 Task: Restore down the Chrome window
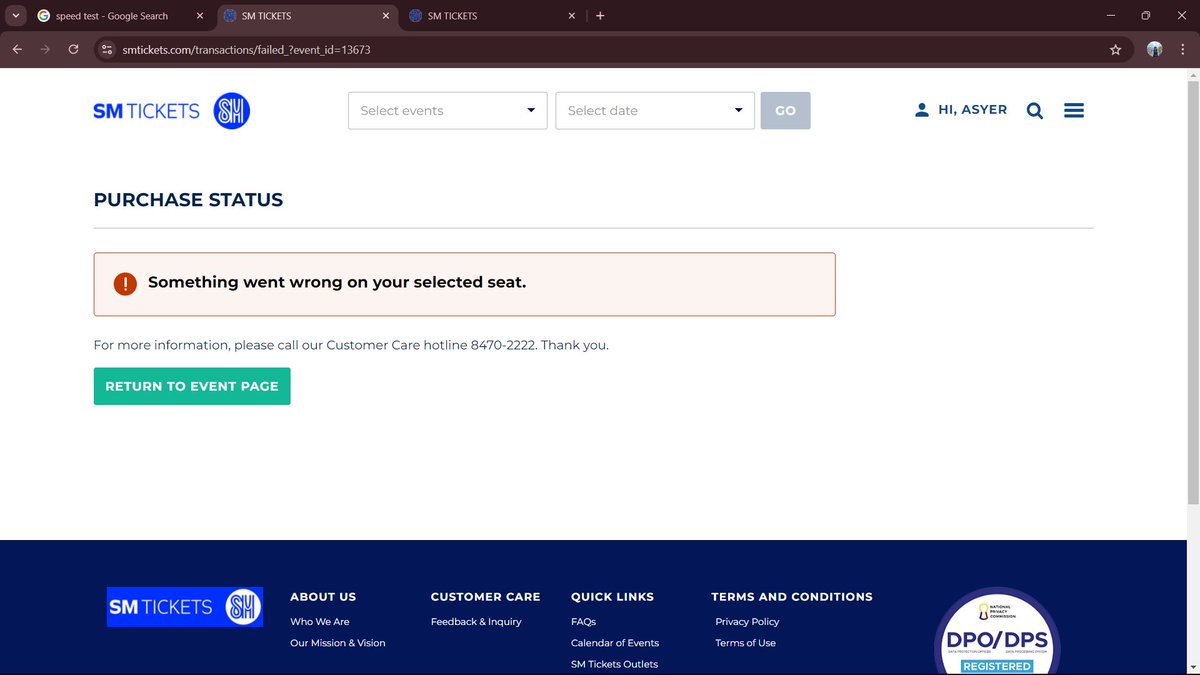1146,16
